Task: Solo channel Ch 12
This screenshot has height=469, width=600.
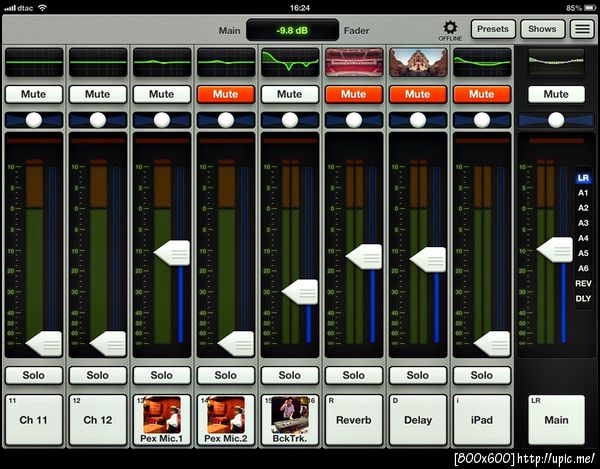Action: [x=98, y=375]
